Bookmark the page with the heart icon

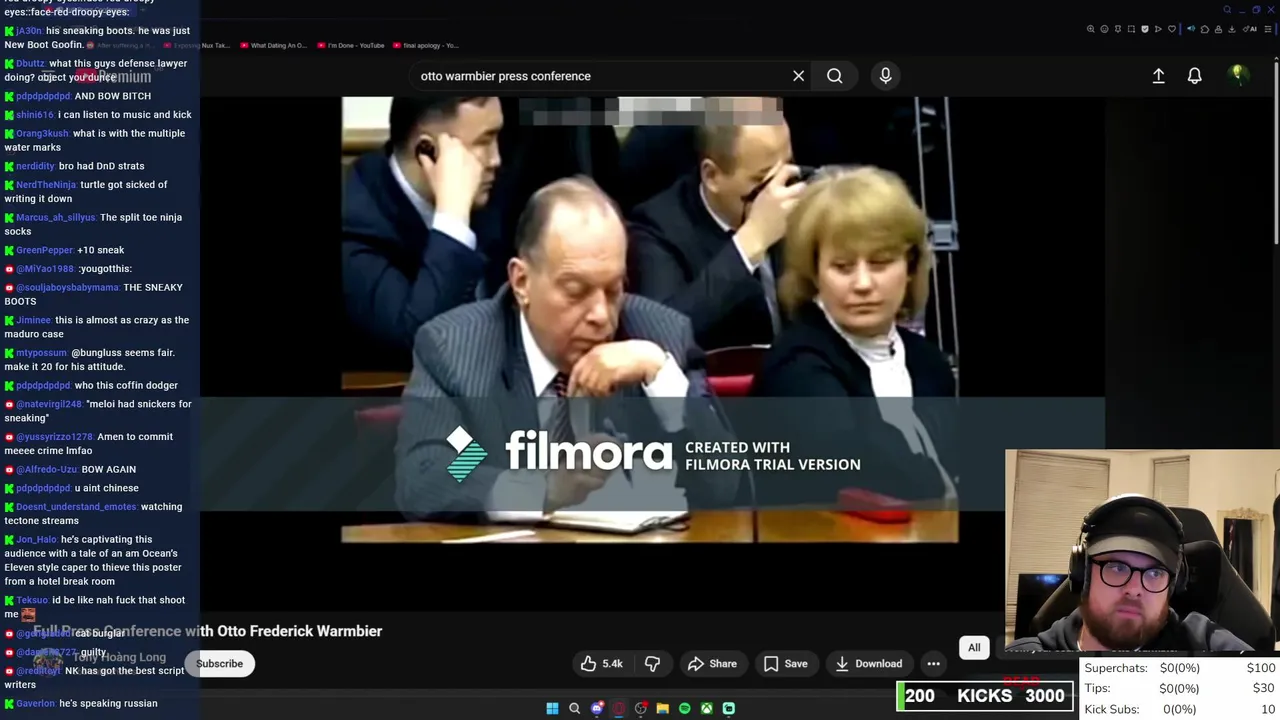pos(1172,29)
